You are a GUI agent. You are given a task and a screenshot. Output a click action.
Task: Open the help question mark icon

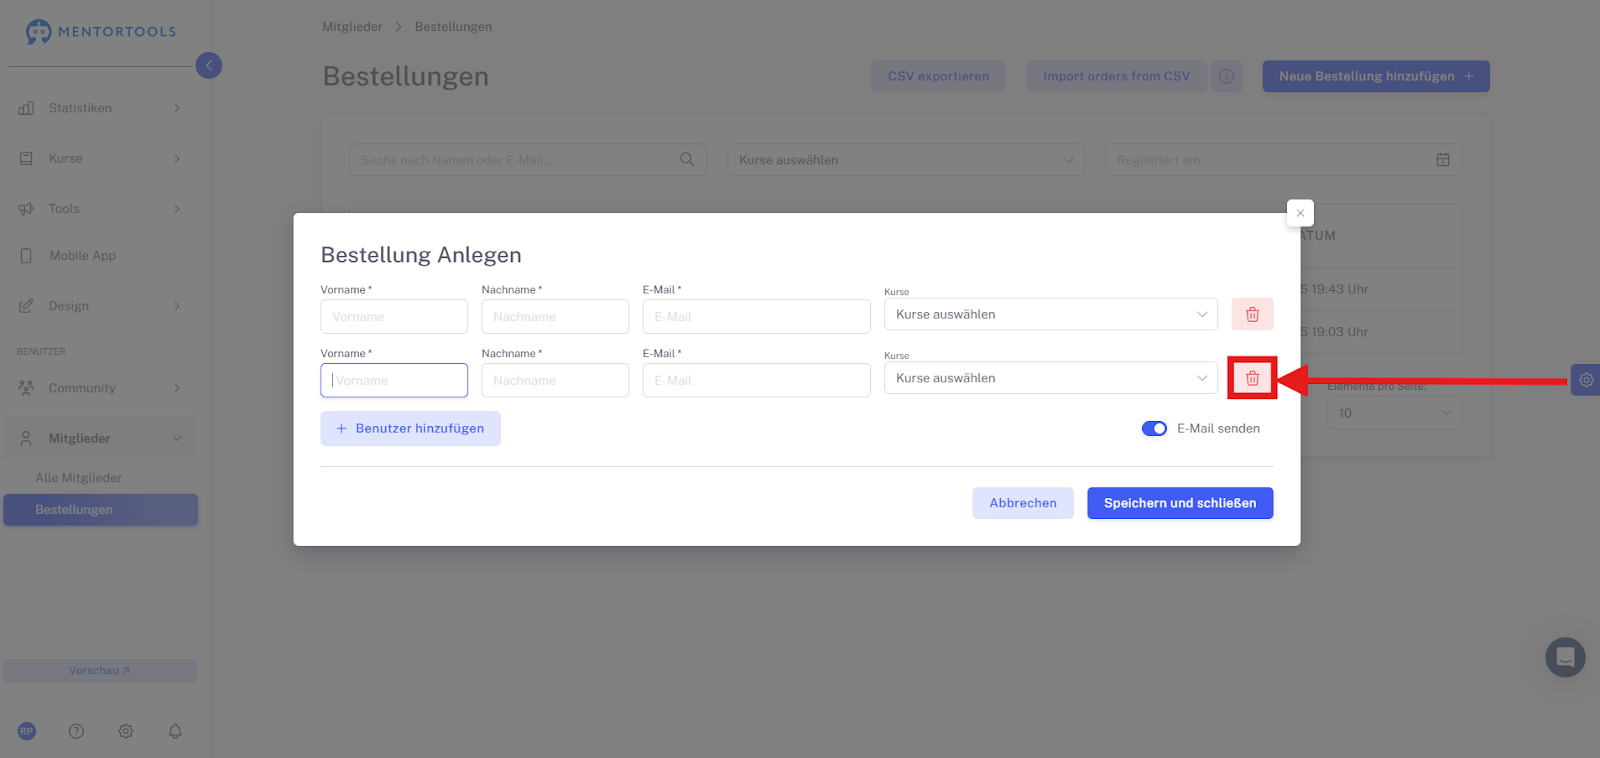tap(76, 731)
